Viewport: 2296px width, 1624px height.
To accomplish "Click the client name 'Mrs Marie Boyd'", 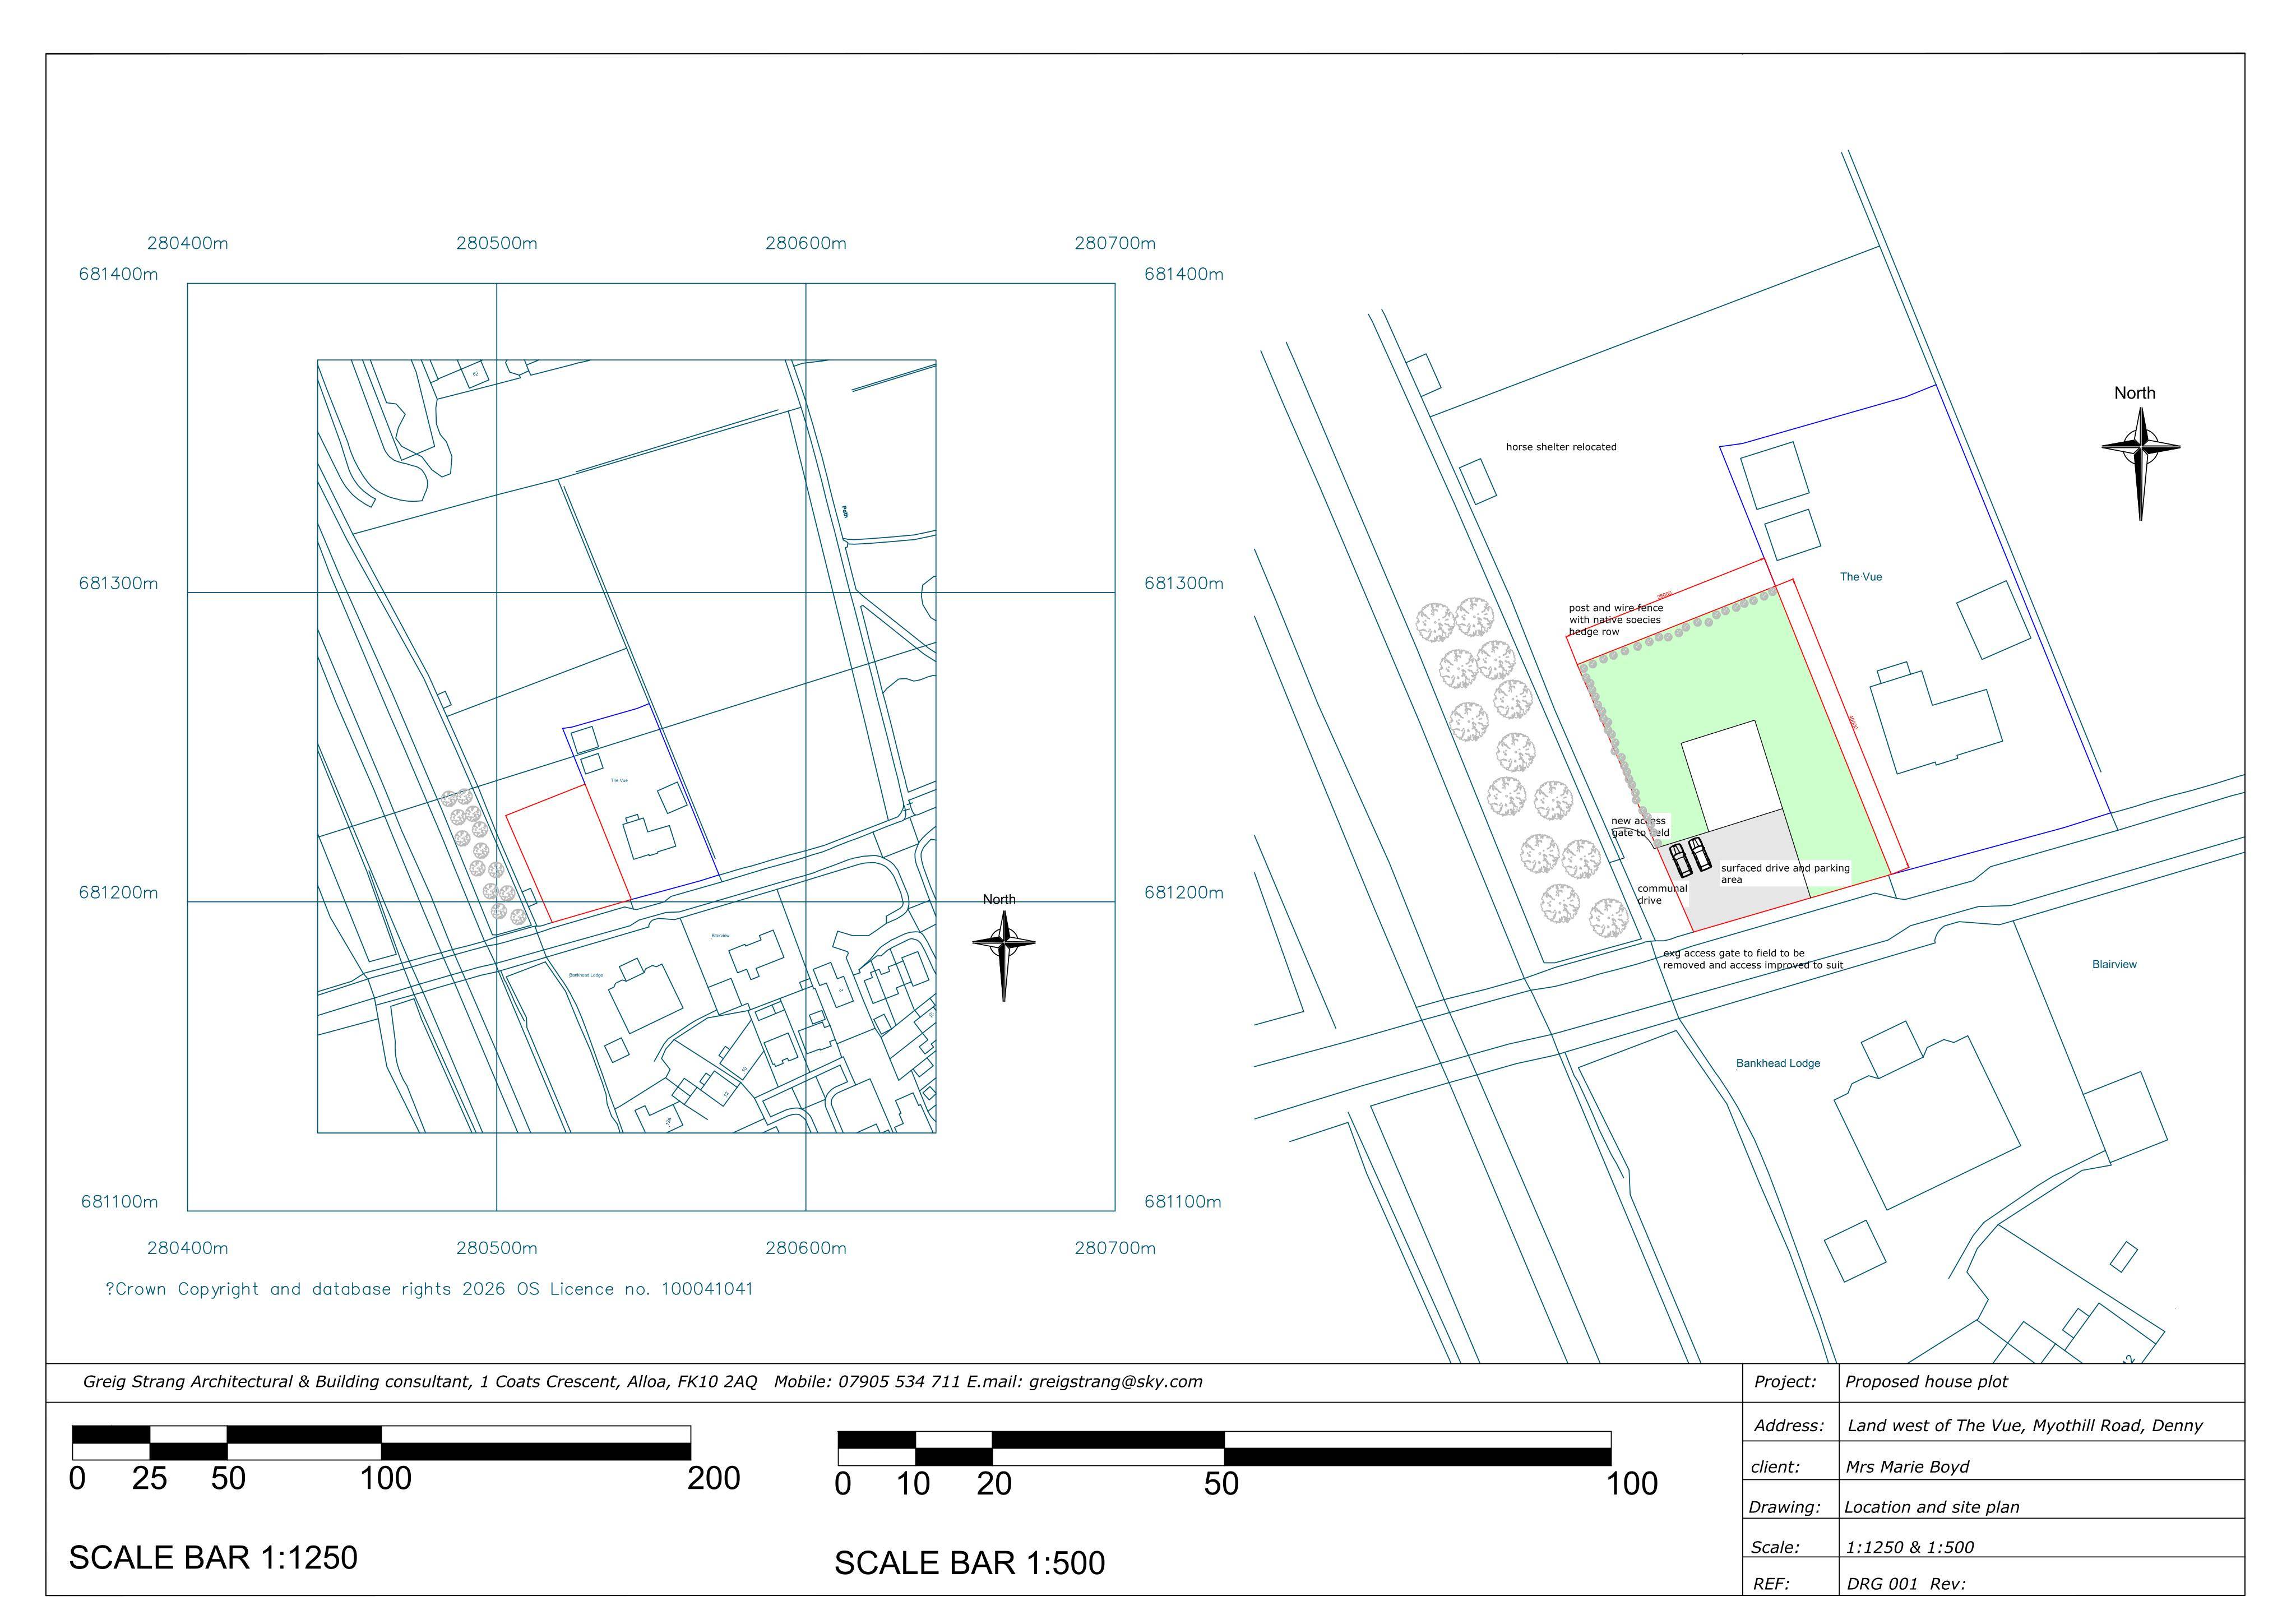I will pyautogui.click(x=1907, y=1467).
